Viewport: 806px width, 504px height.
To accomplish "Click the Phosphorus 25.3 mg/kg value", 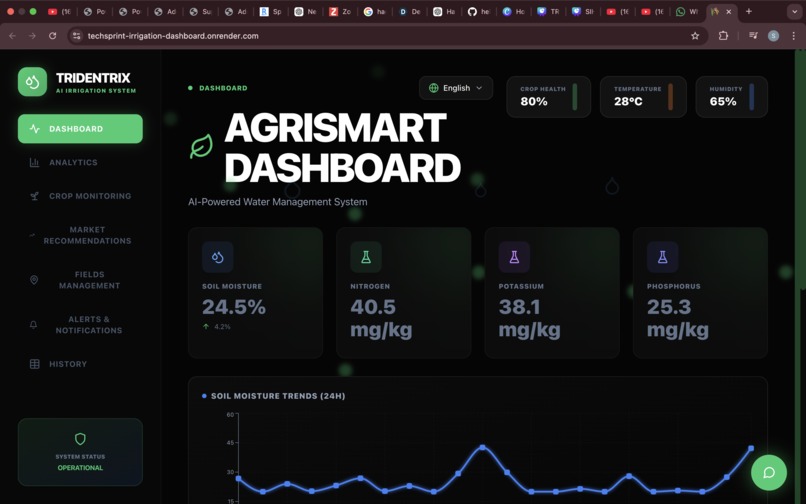I will coord(677,318).
